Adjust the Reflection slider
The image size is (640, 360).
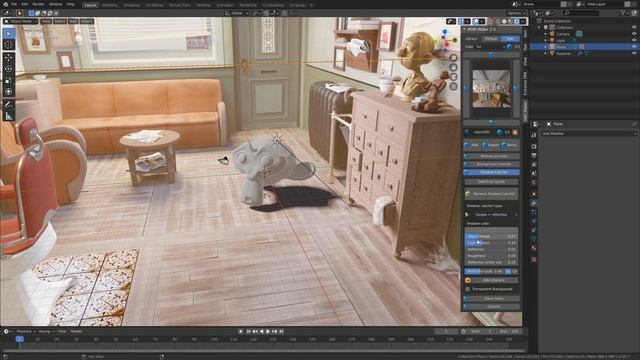(491, 249)
